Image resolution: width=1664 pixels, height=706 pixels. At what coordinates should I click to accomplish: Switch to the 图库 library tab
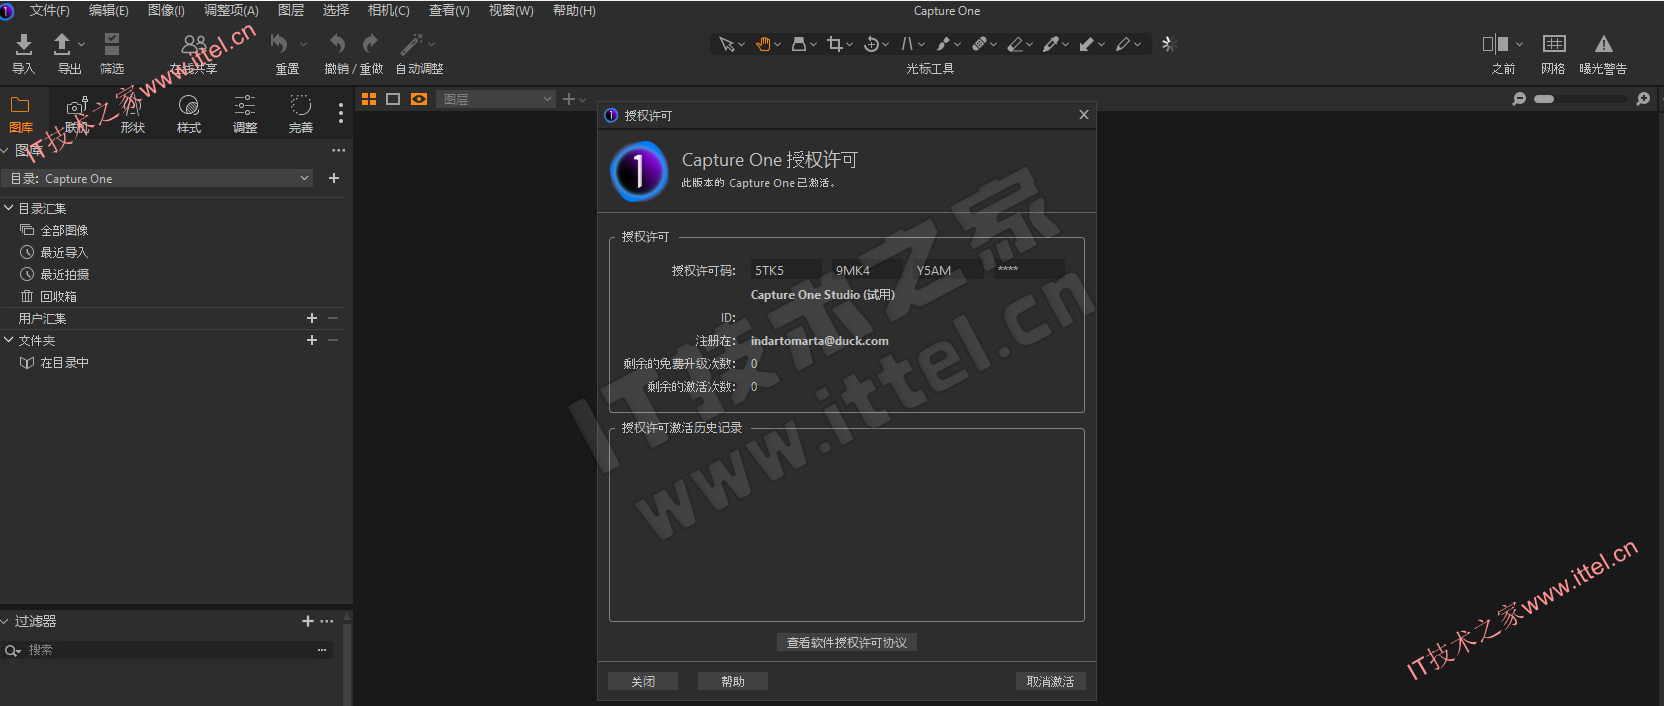click(x=20, y=114)
